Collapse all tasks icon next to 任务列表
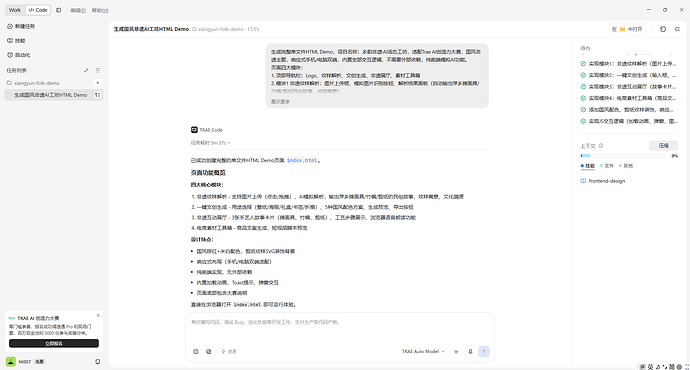This screenshot has height=370, width=690. point(86,70)
